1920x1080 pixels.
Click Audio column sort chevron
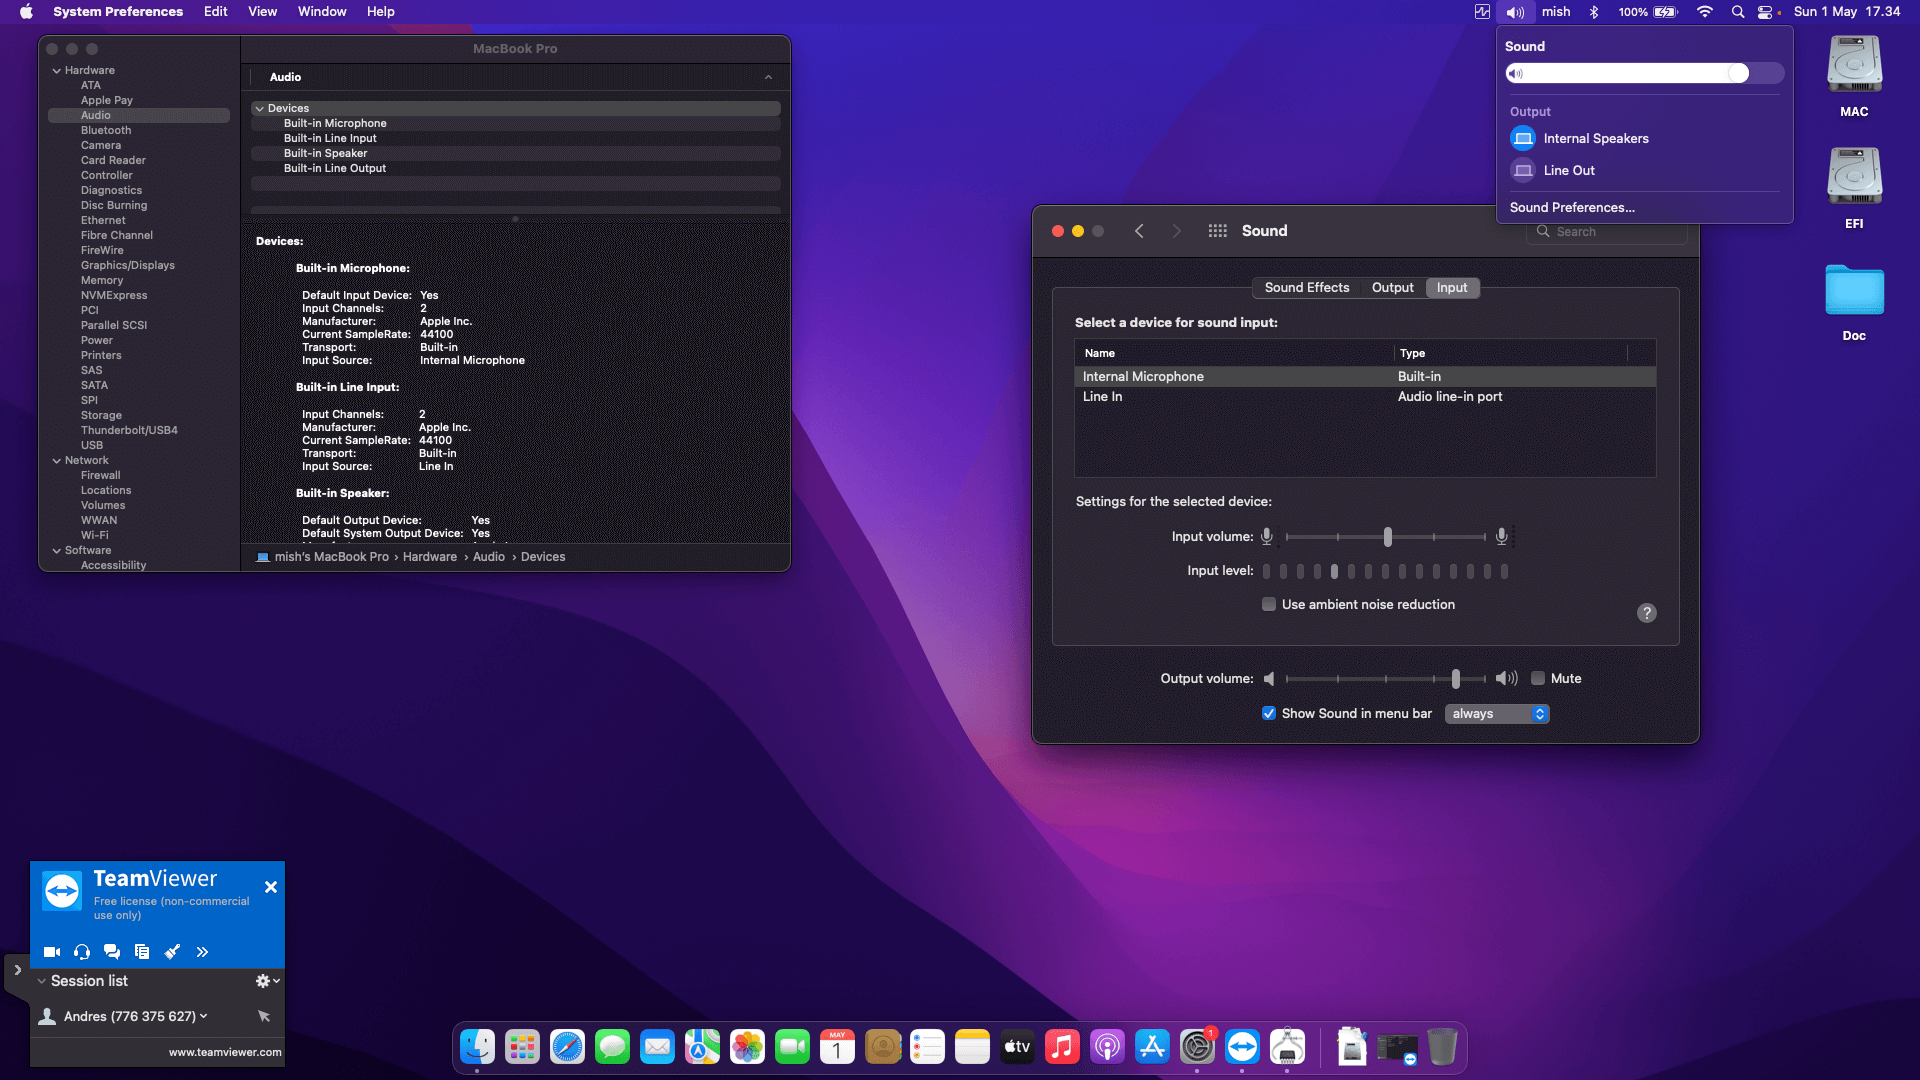768,77
